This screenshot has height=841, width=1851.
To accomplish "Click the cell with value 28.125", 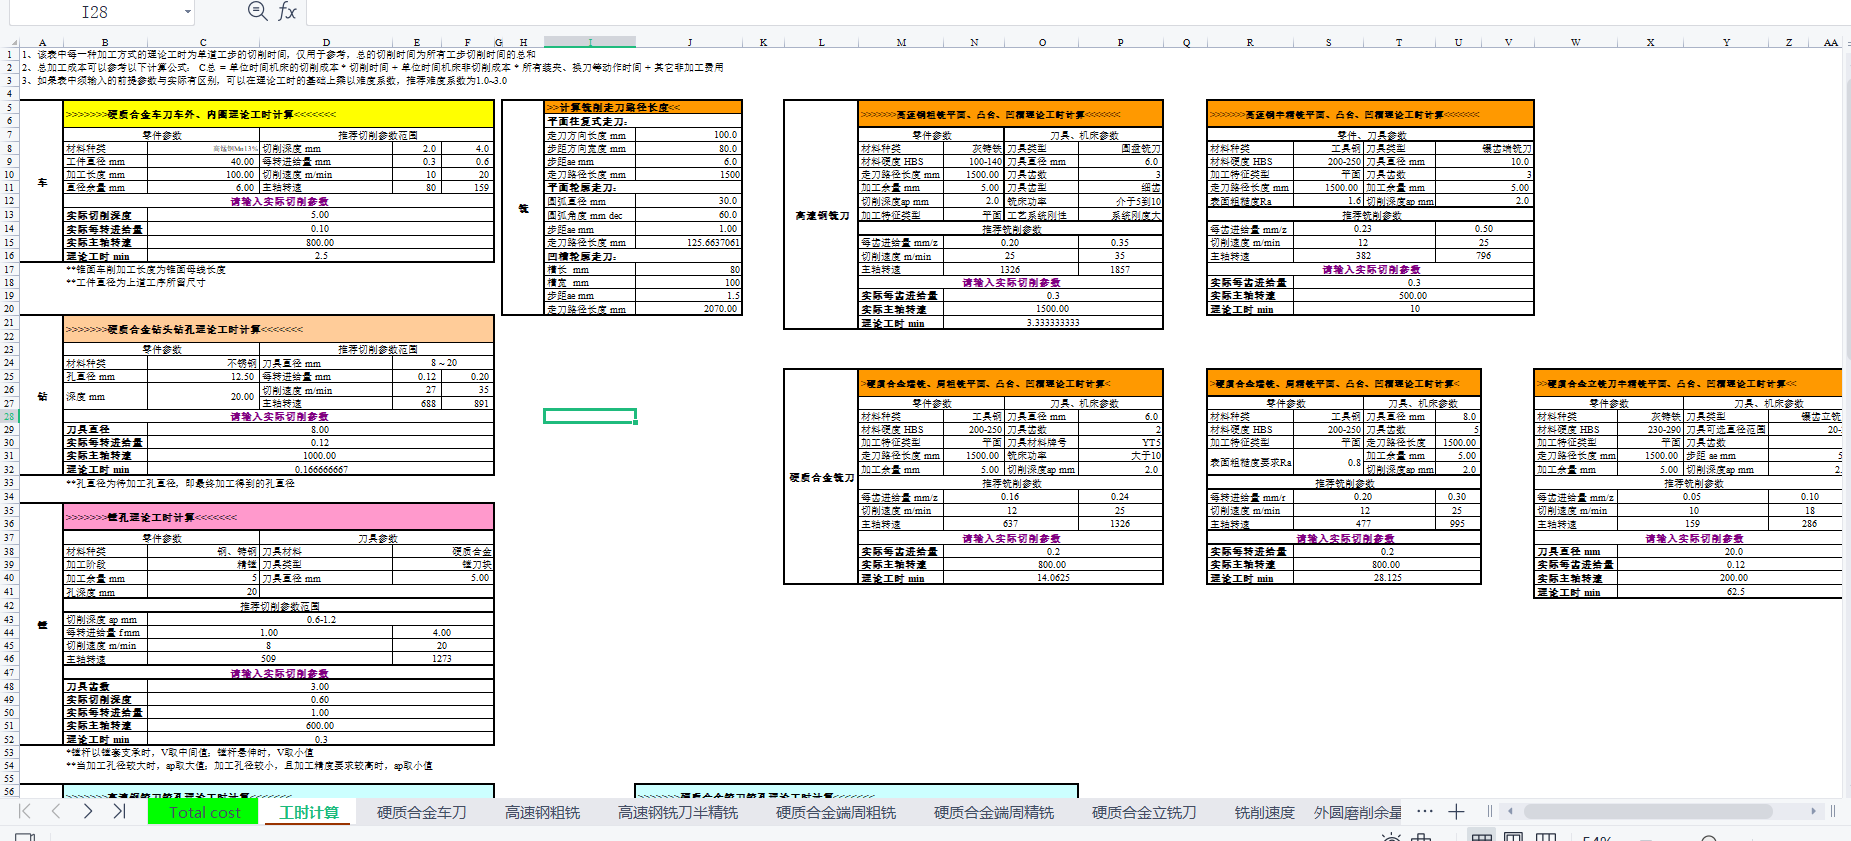I will pos(1387,578).
